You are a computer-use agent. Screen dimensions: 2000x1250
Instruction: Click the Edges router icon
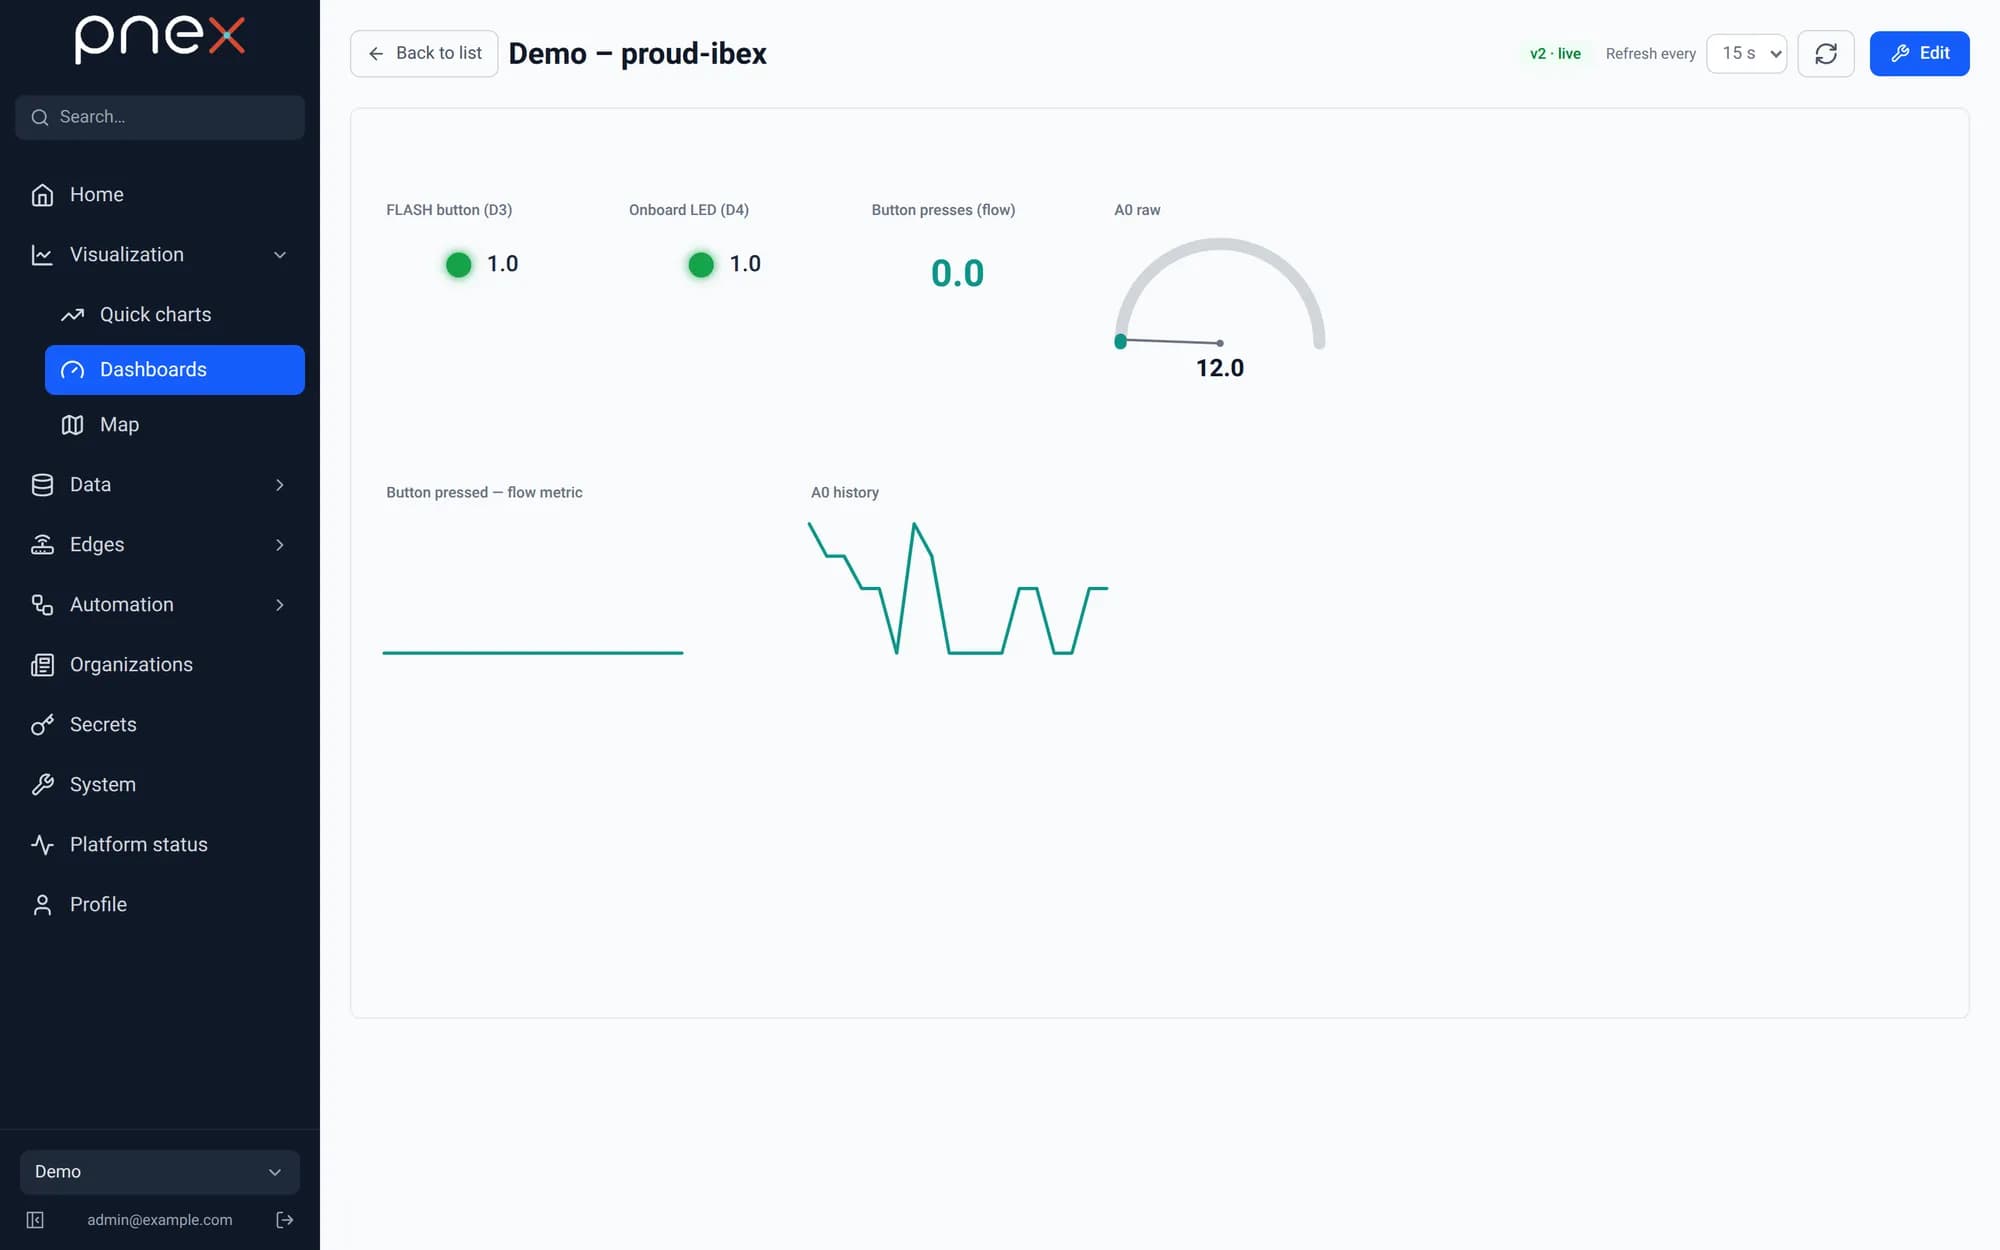42,545
